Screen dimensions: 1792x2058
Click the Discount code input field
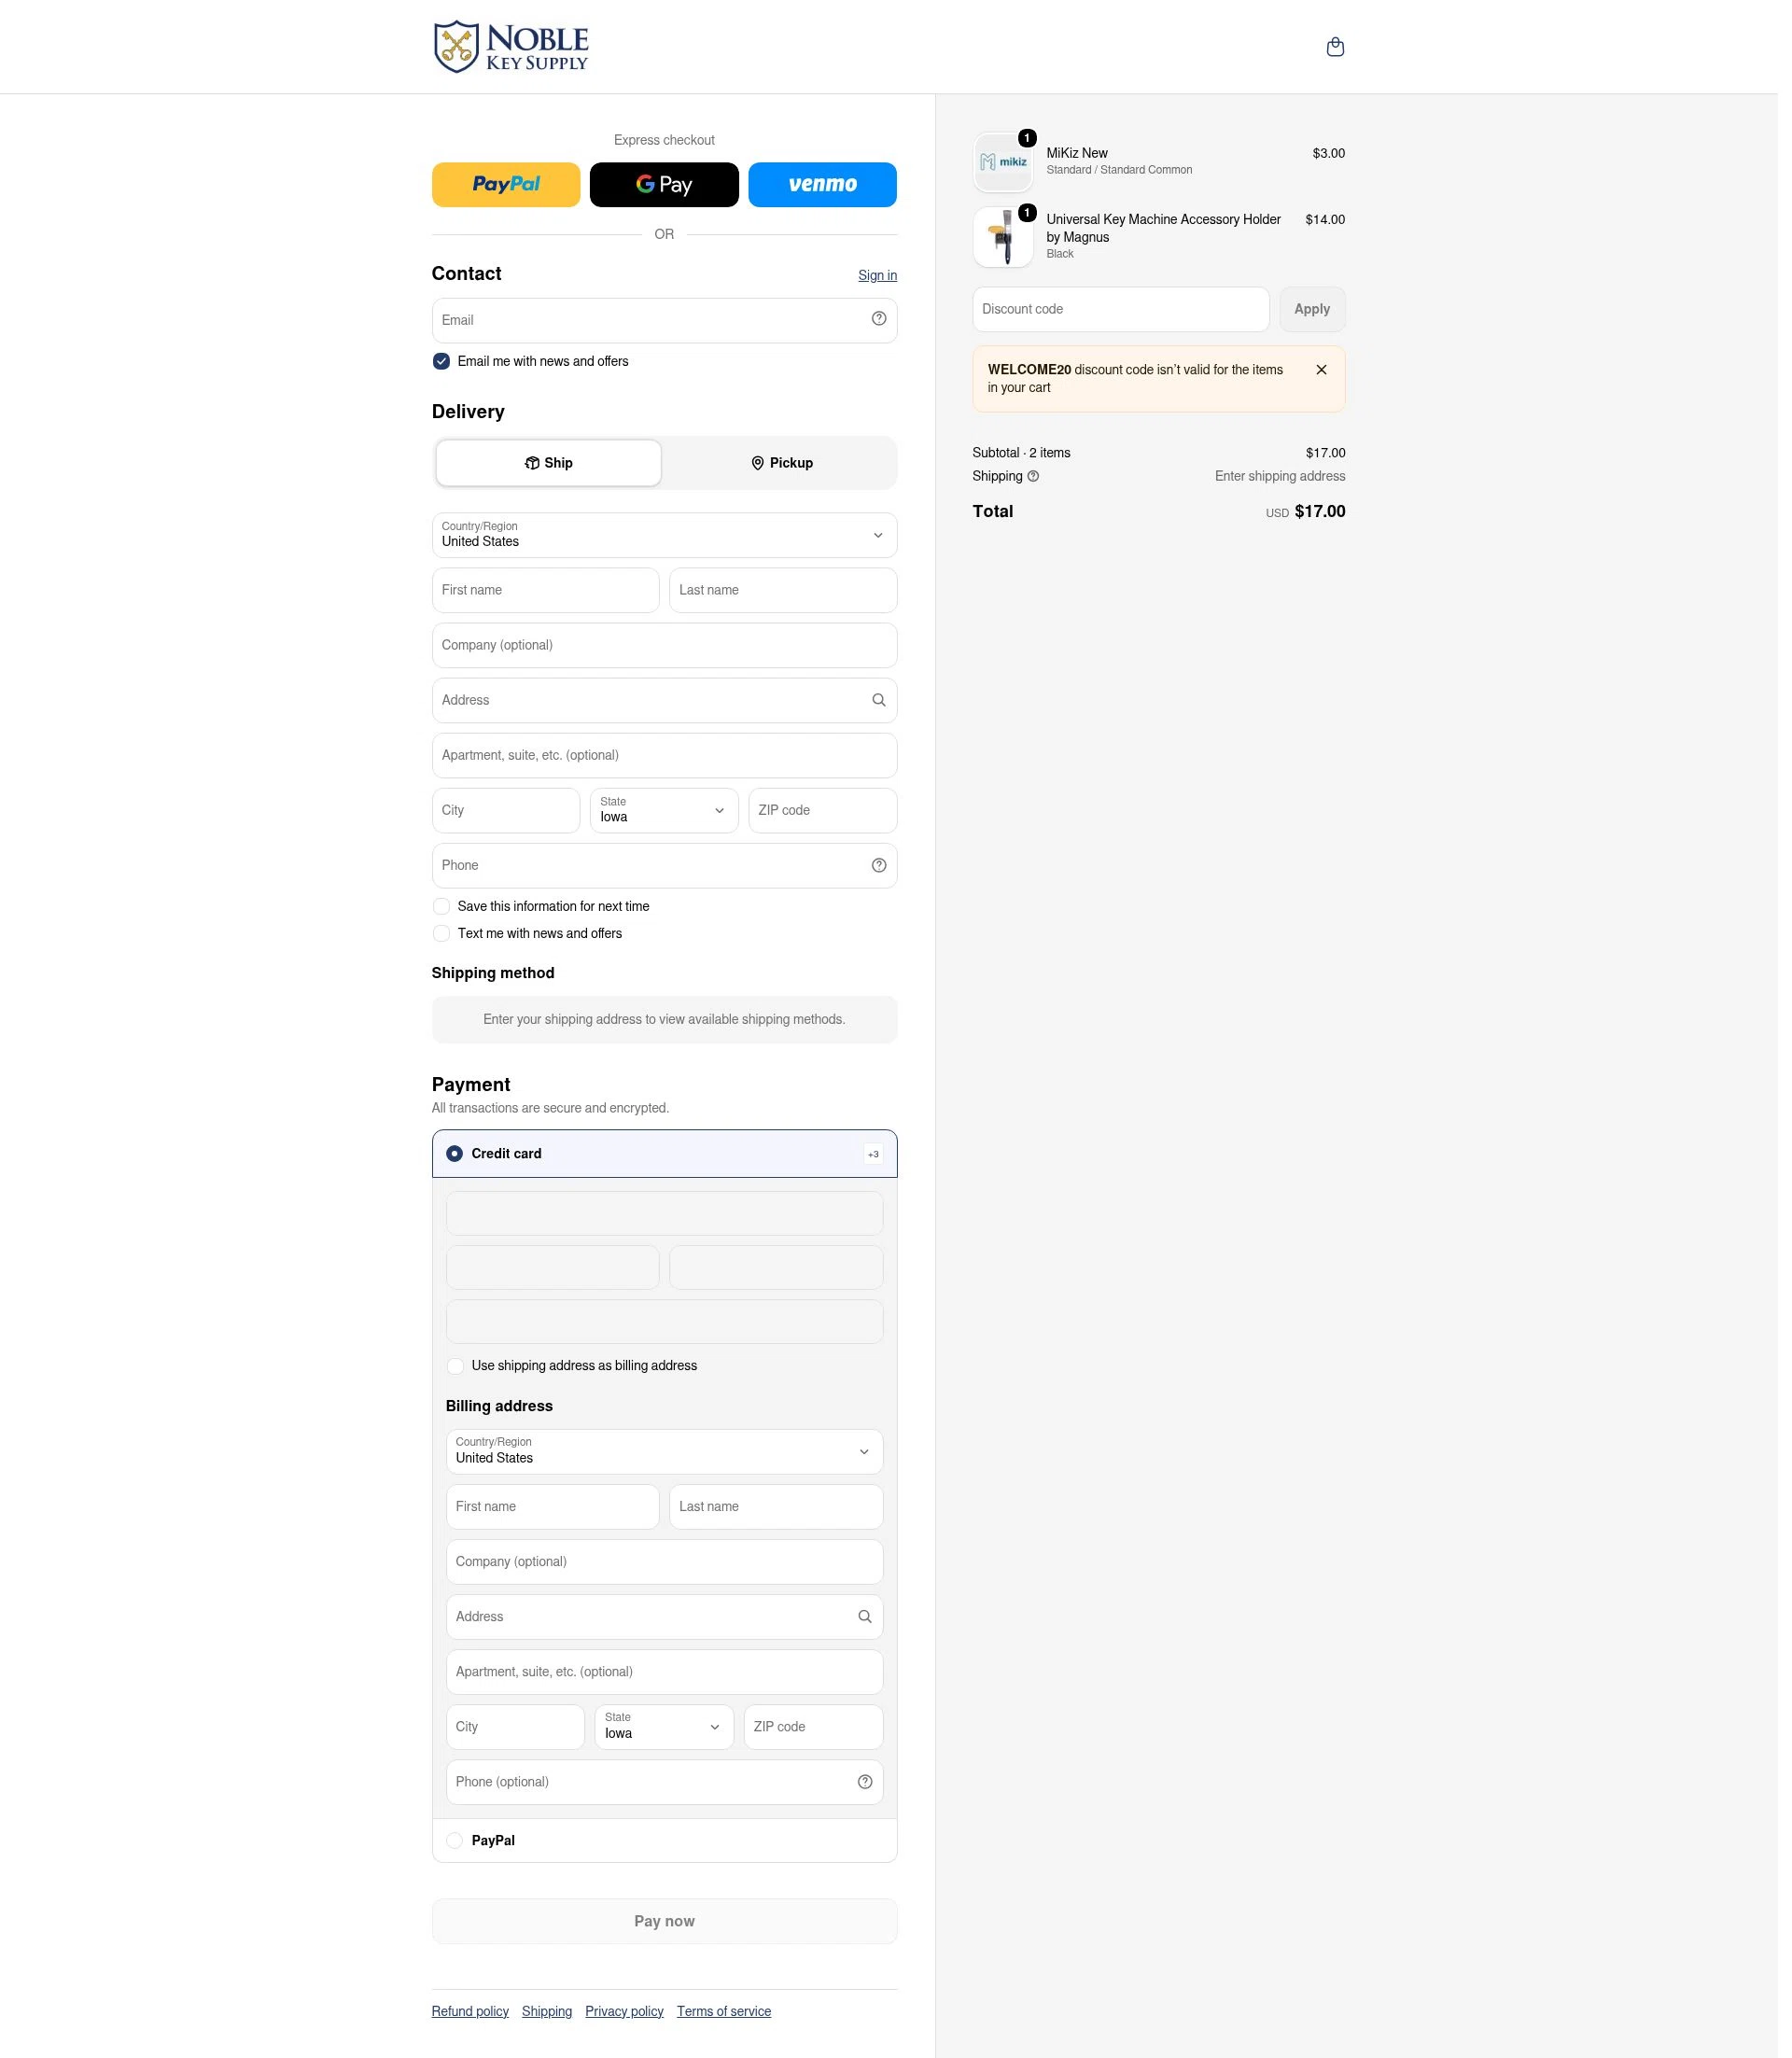coord(1129,311)
